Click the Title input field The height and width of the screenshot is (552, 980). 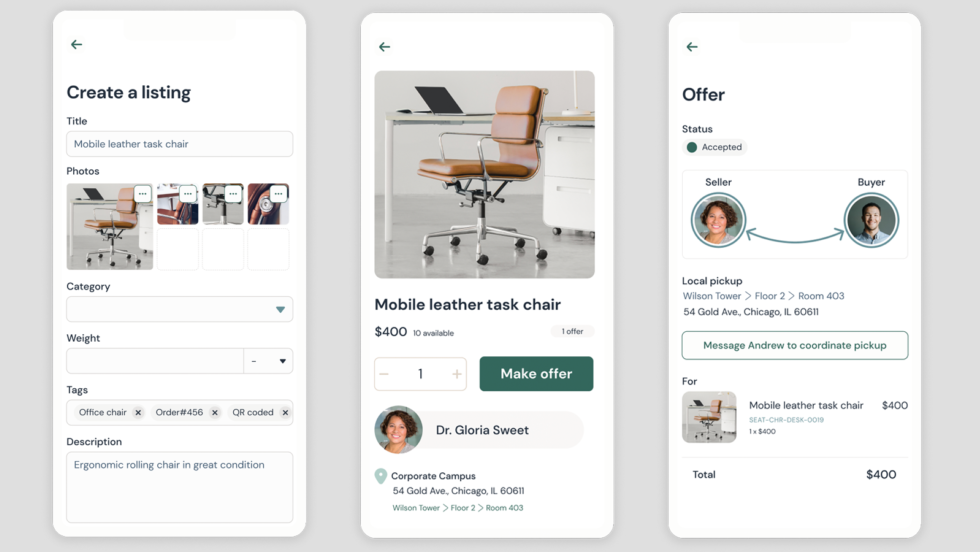click(x=179, y=144)
